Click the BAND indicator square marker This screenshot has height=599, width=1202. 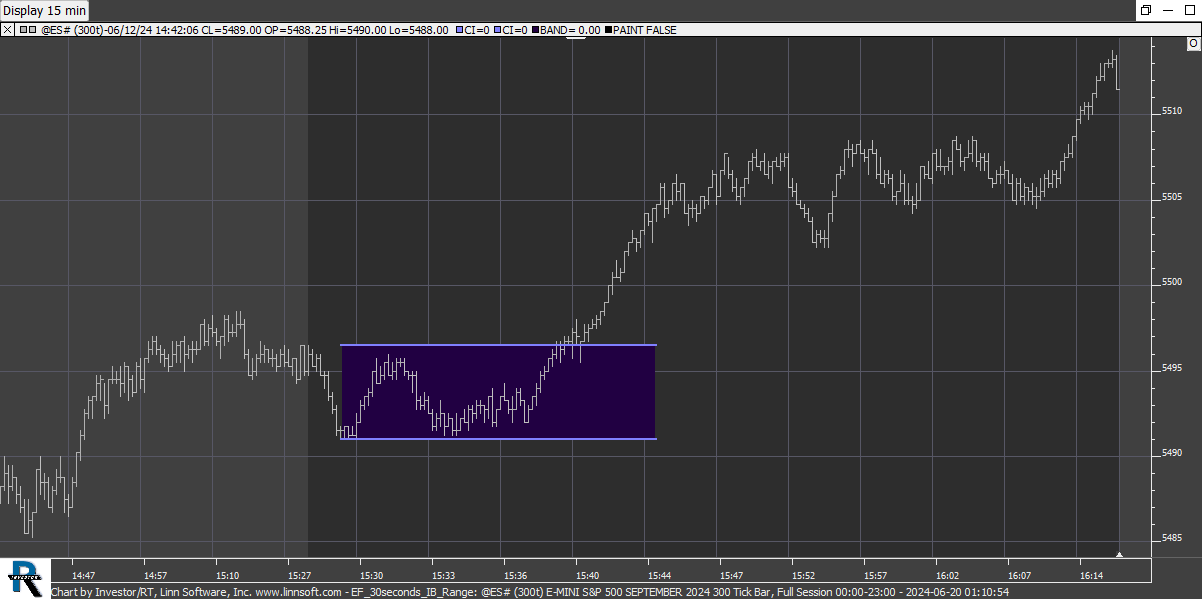[536, 30]
